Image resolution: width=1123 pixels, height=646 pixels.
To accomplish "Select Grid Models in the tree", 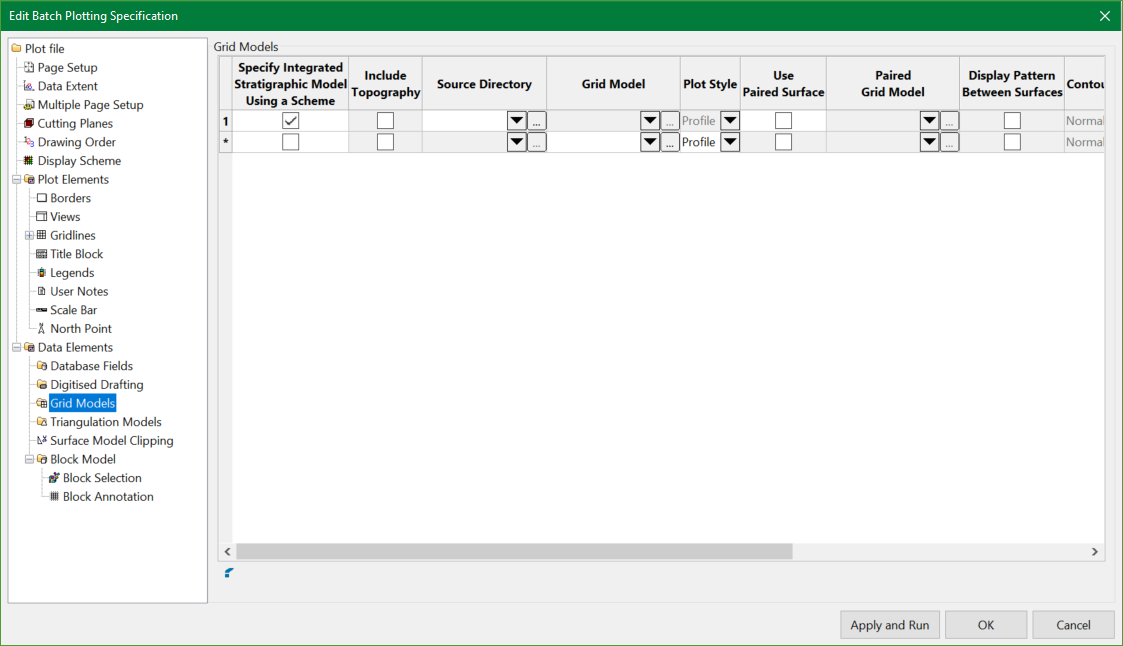I will pos(82,403).
